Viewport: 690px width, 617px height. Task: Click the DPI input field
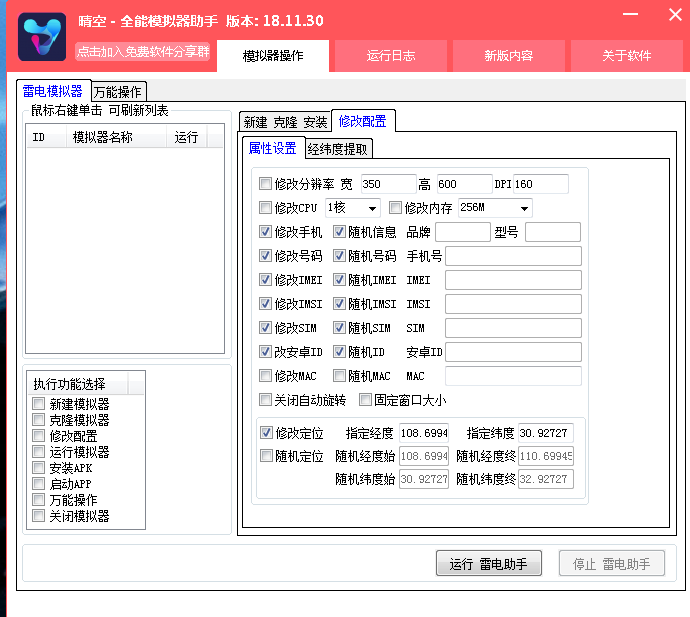point(540,184)
